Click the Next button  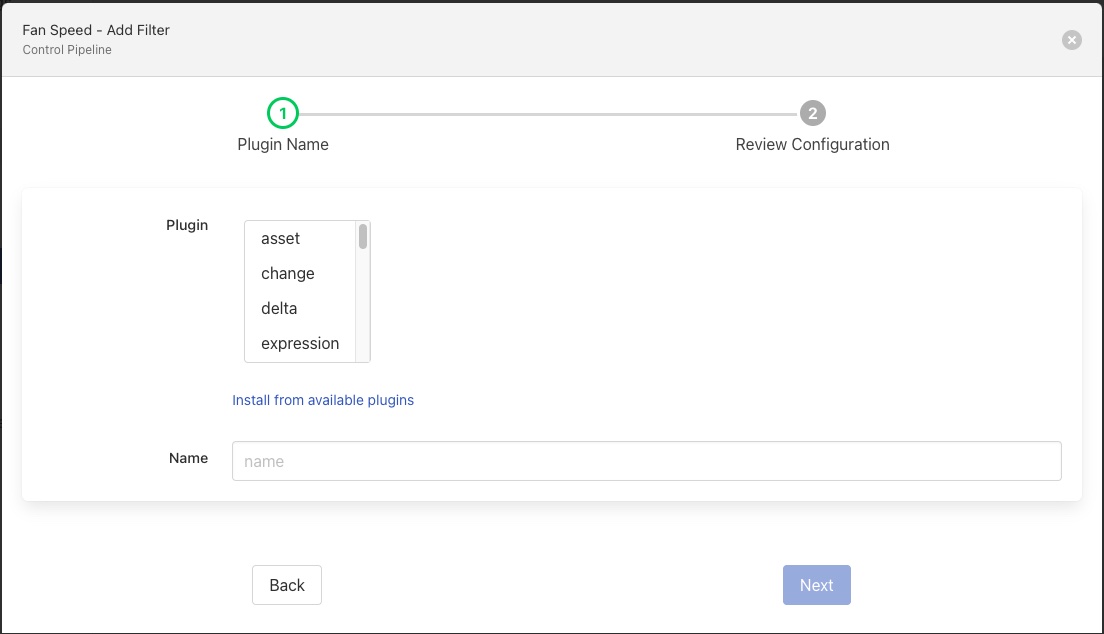816,585
